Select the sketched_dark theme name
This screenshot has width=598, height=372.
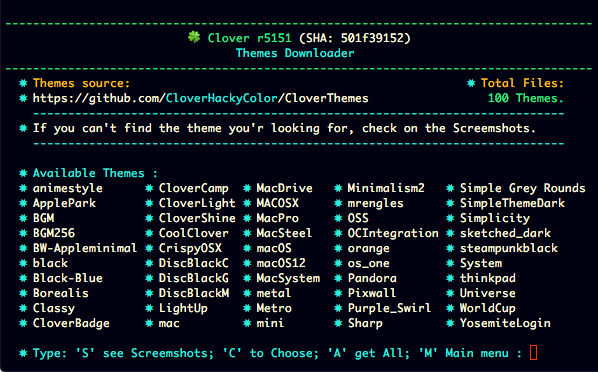pyautogui.click(x=505, y=233)
